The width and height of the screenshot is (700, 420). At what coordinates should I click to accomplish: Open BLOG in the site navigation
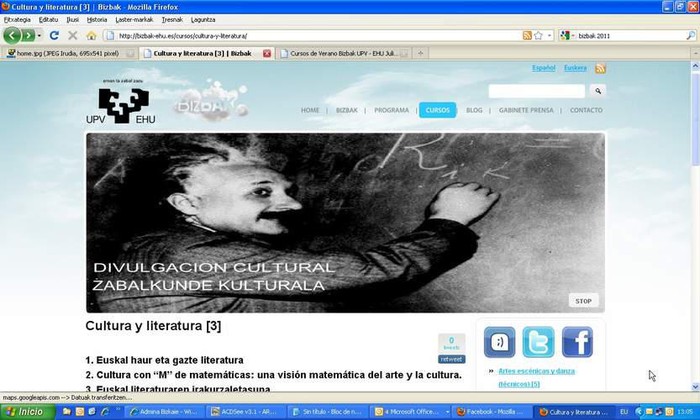click(x=474, y=110)
